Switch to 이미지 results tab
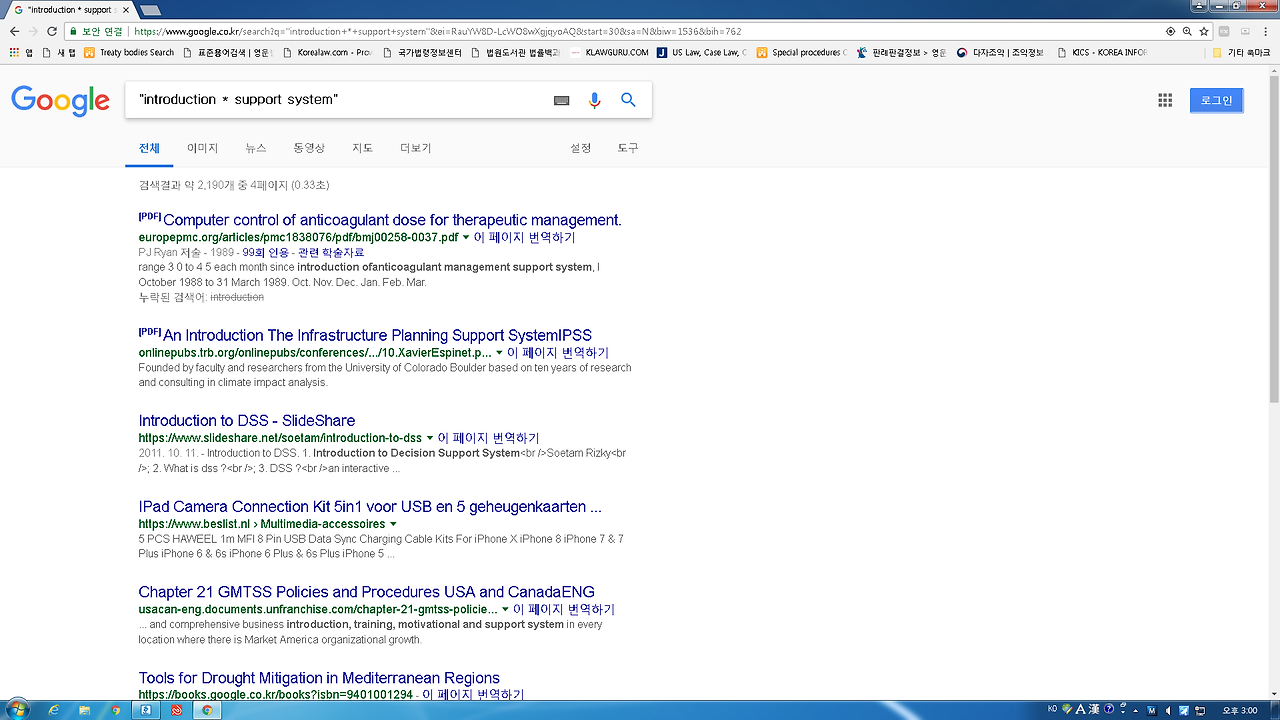Image resolution: width=1280 pixels, height=720 pixels. (202, 148)
